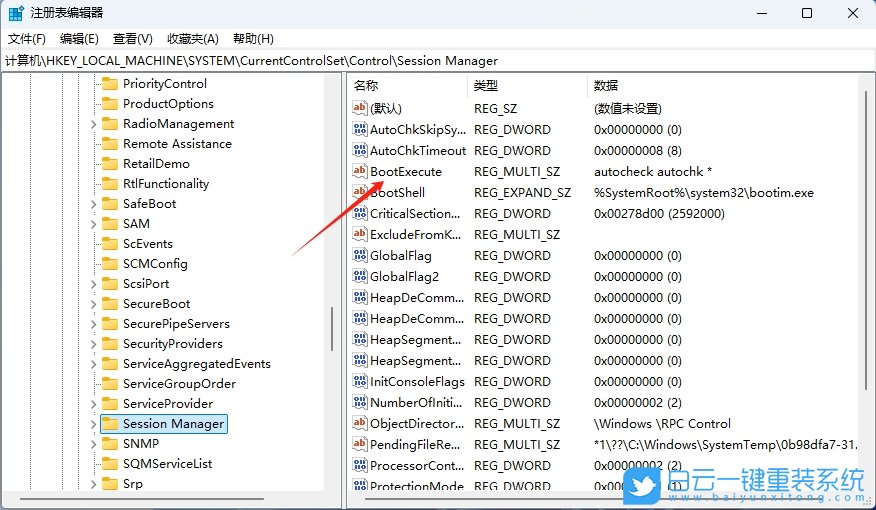Click the Registry Editor app icon in title bar
Viewport: 876px width, 510px height.
pos(16,13)
